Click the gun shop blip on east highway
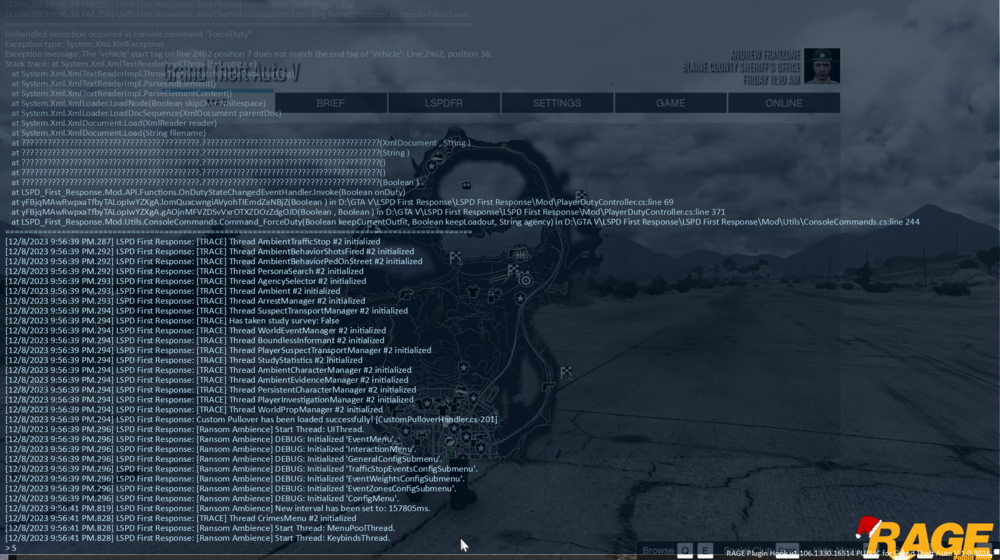 [x=548, y=385]
